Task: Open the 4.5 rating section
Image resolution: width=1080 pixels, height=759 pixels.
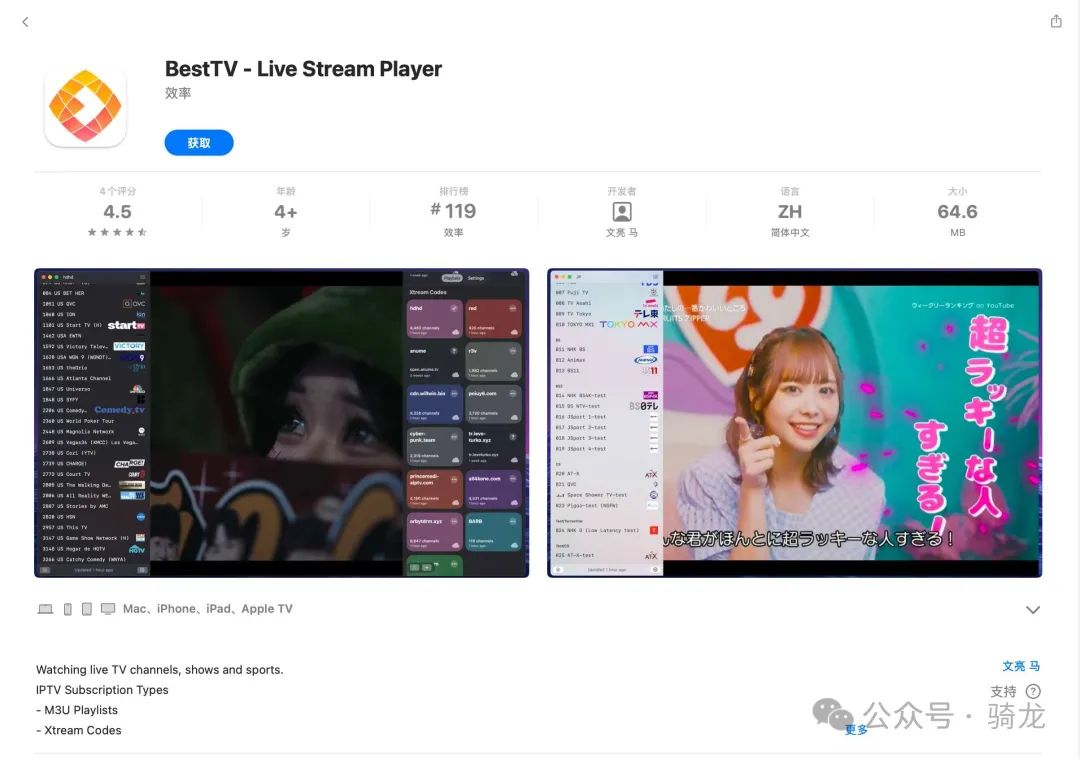Action: (x=117, y=211)
